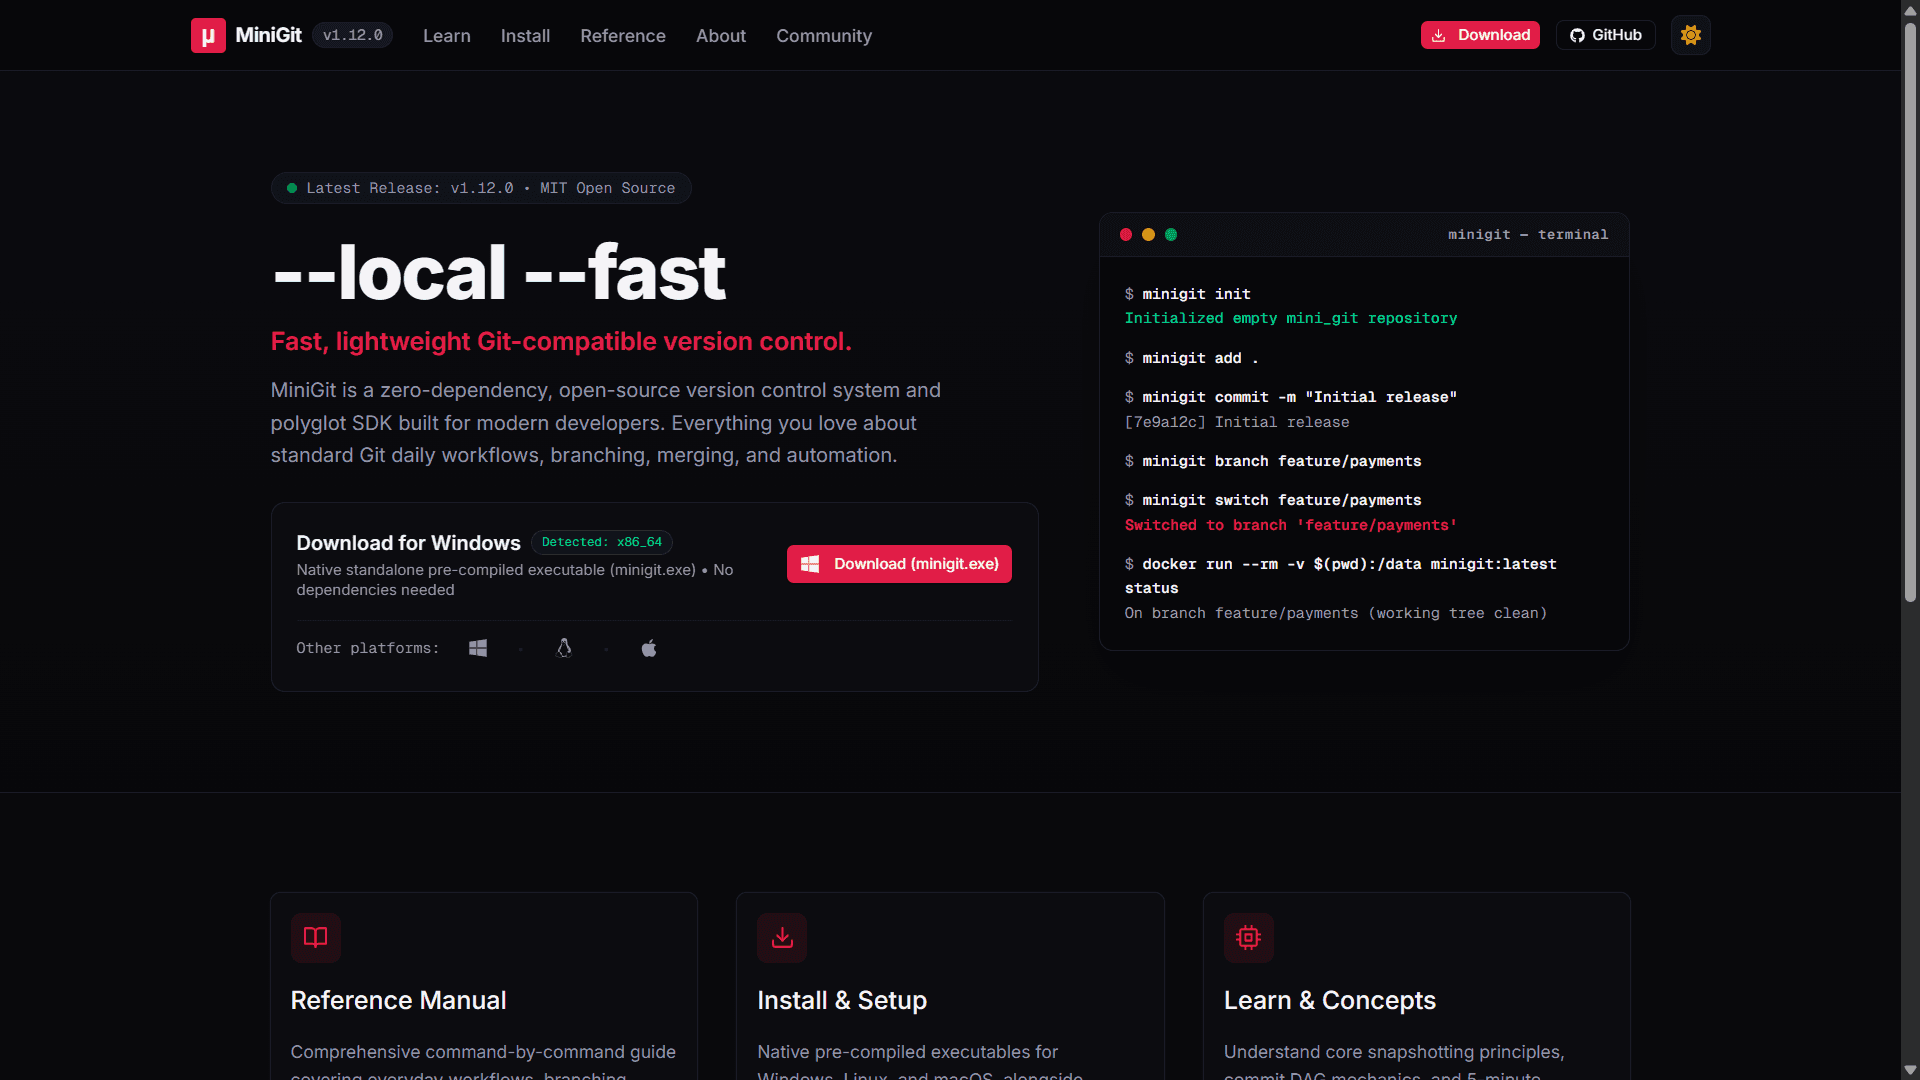Click the 'minigit – terminal' title text
The width and height of the screenshot is (1920, 1080).
coord(1528,234)
